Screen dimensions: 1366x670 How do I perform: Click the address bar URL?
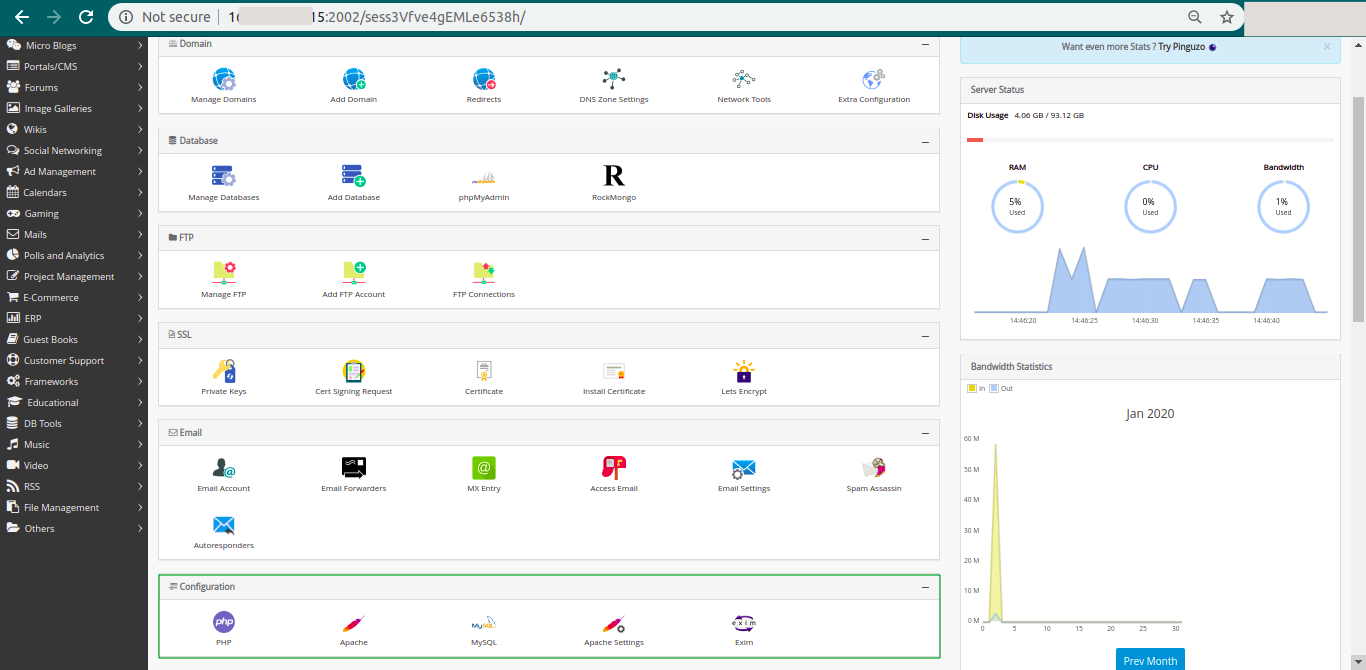coord(376,17)
